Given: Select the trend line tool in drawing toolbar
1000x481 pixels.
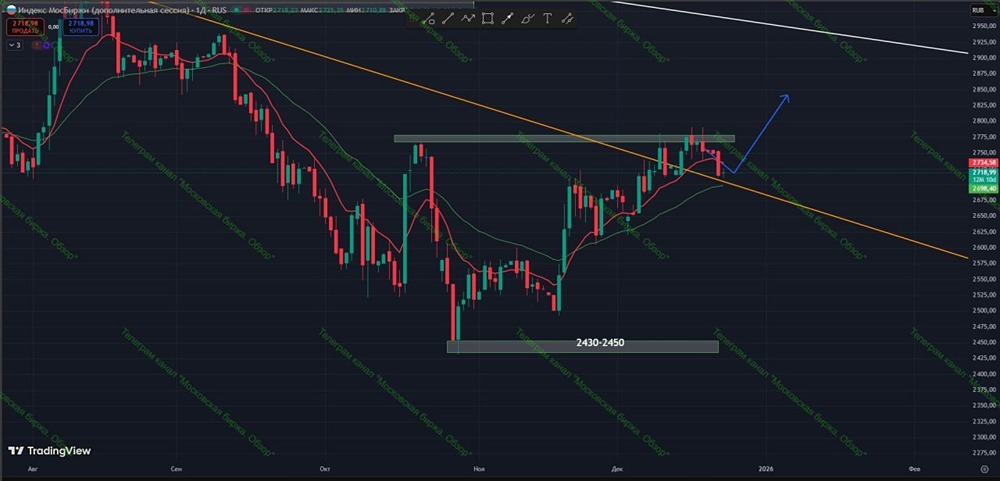Looking at the screenshot, I should (x=448, y=19).
